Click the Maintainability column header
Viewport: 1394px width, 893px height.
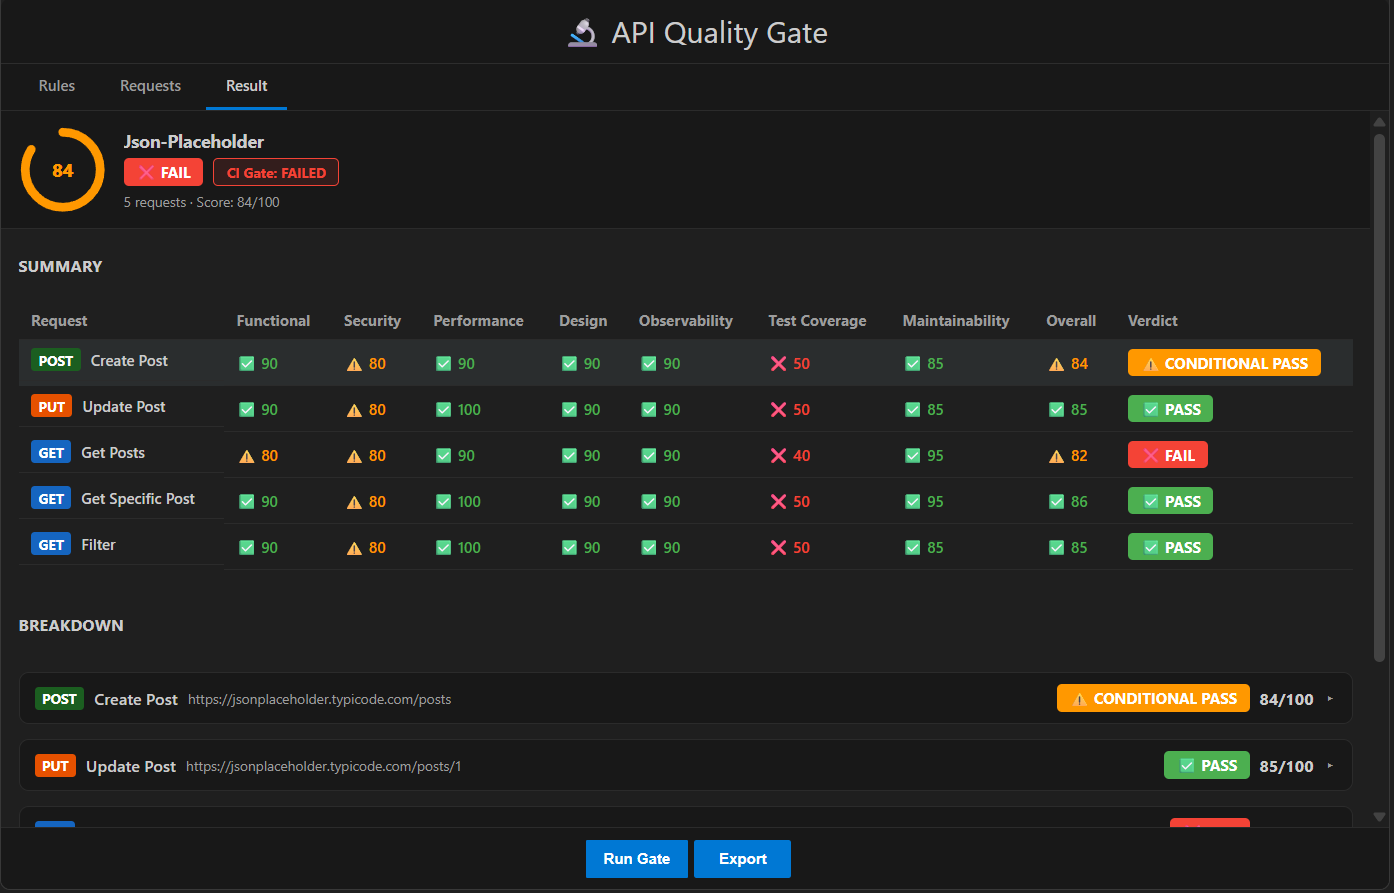point(956,321)
